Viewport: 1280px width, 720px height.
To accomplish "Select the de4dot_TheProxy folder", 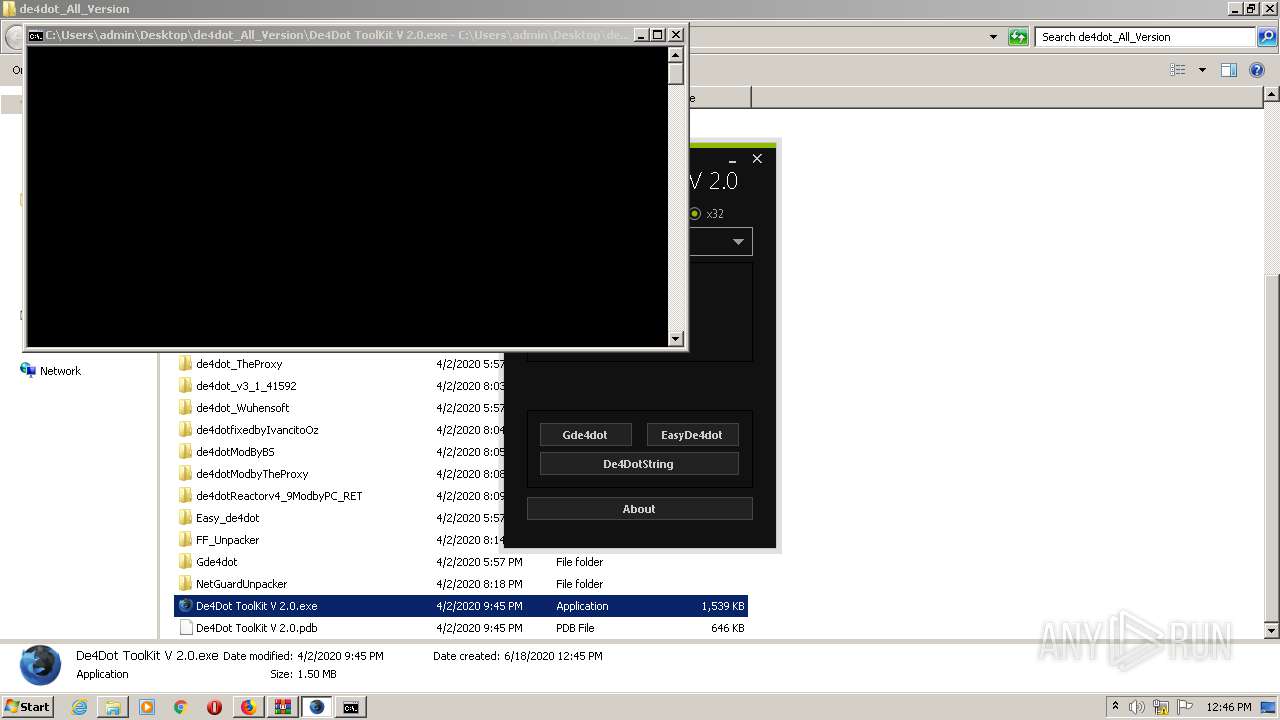I will (239, 364).
